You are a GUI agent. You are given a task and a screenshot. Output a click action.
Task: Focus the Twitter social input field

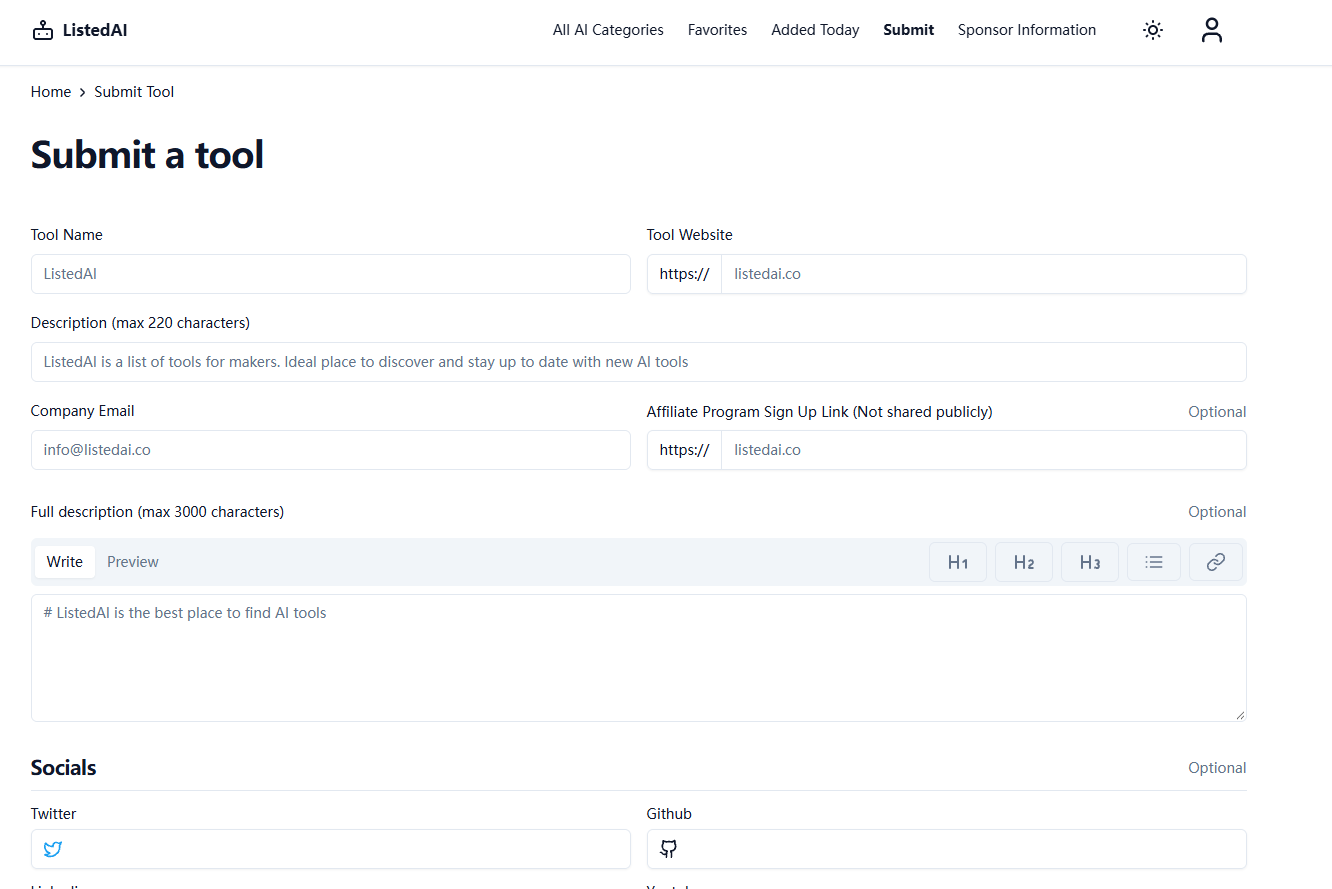click(x=331, y=849)
